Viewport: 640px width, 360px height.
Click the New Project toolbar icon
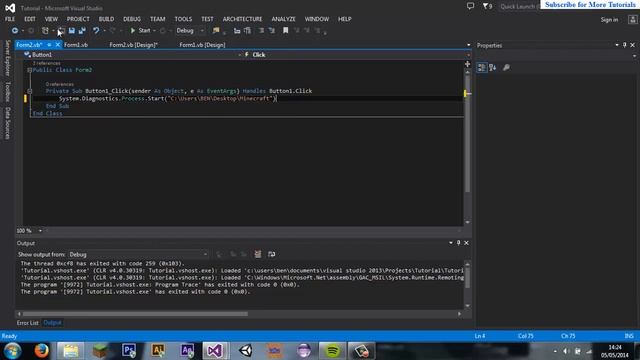coord(45,31)
